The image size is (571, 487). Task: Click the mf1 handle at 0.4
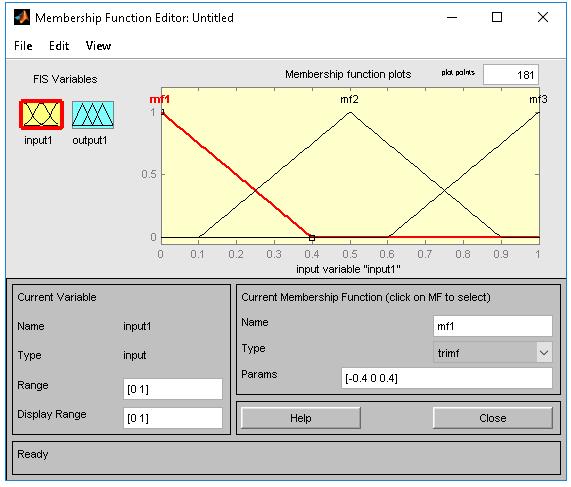pos(312,238)
